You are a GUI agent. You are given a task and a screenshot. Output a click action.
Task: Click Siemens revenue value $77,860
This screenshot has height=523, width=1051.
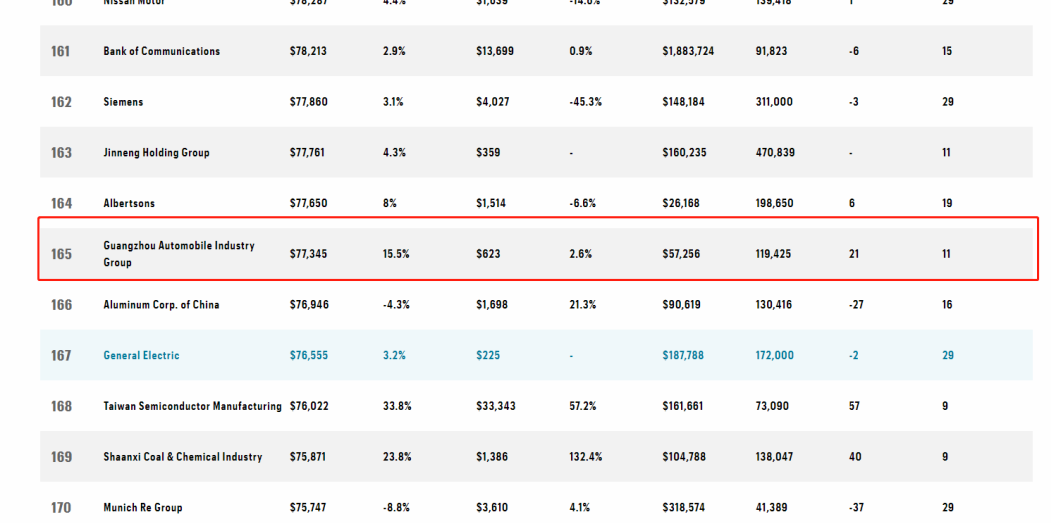point(309,102)
